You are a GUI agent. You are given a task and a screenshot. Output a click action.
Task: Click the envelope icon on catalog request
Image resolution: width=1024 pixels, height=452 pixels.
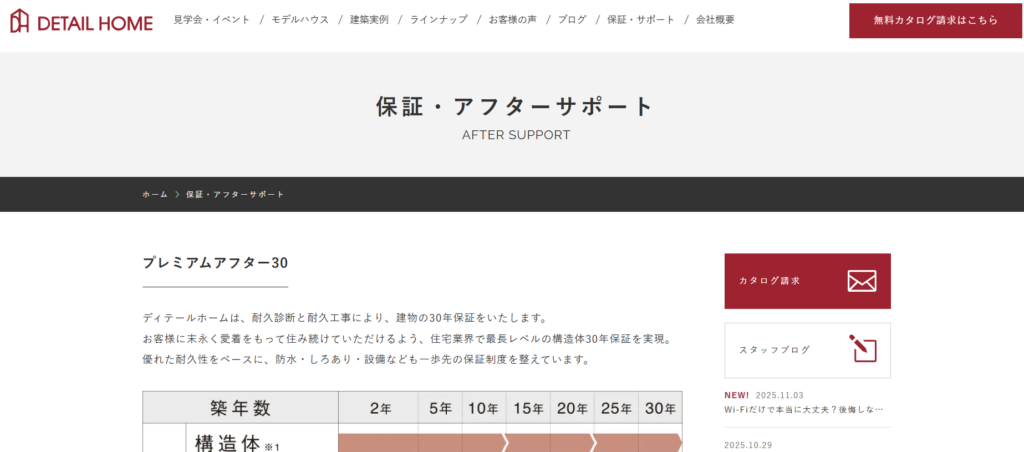pyautogui.click(x=861, y=281)
